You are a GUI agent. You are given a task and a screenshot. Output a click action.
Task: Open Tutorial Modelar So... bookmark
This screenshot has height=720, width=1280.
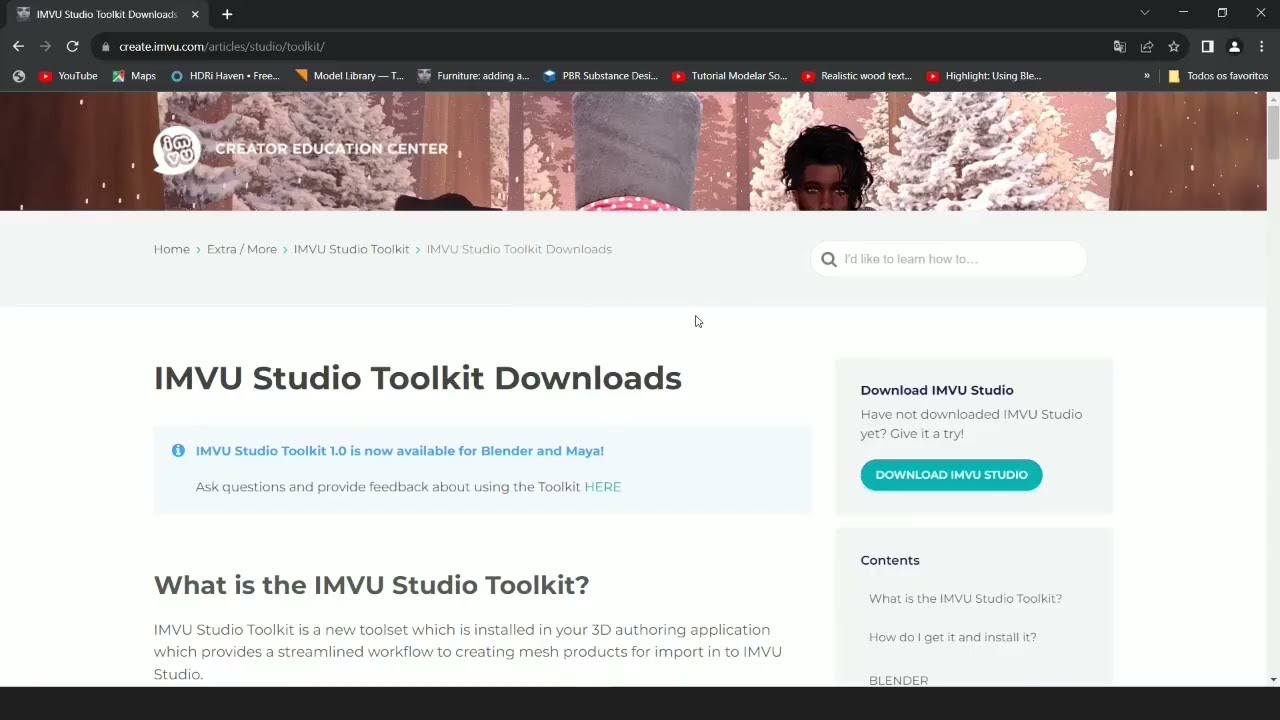730,76
